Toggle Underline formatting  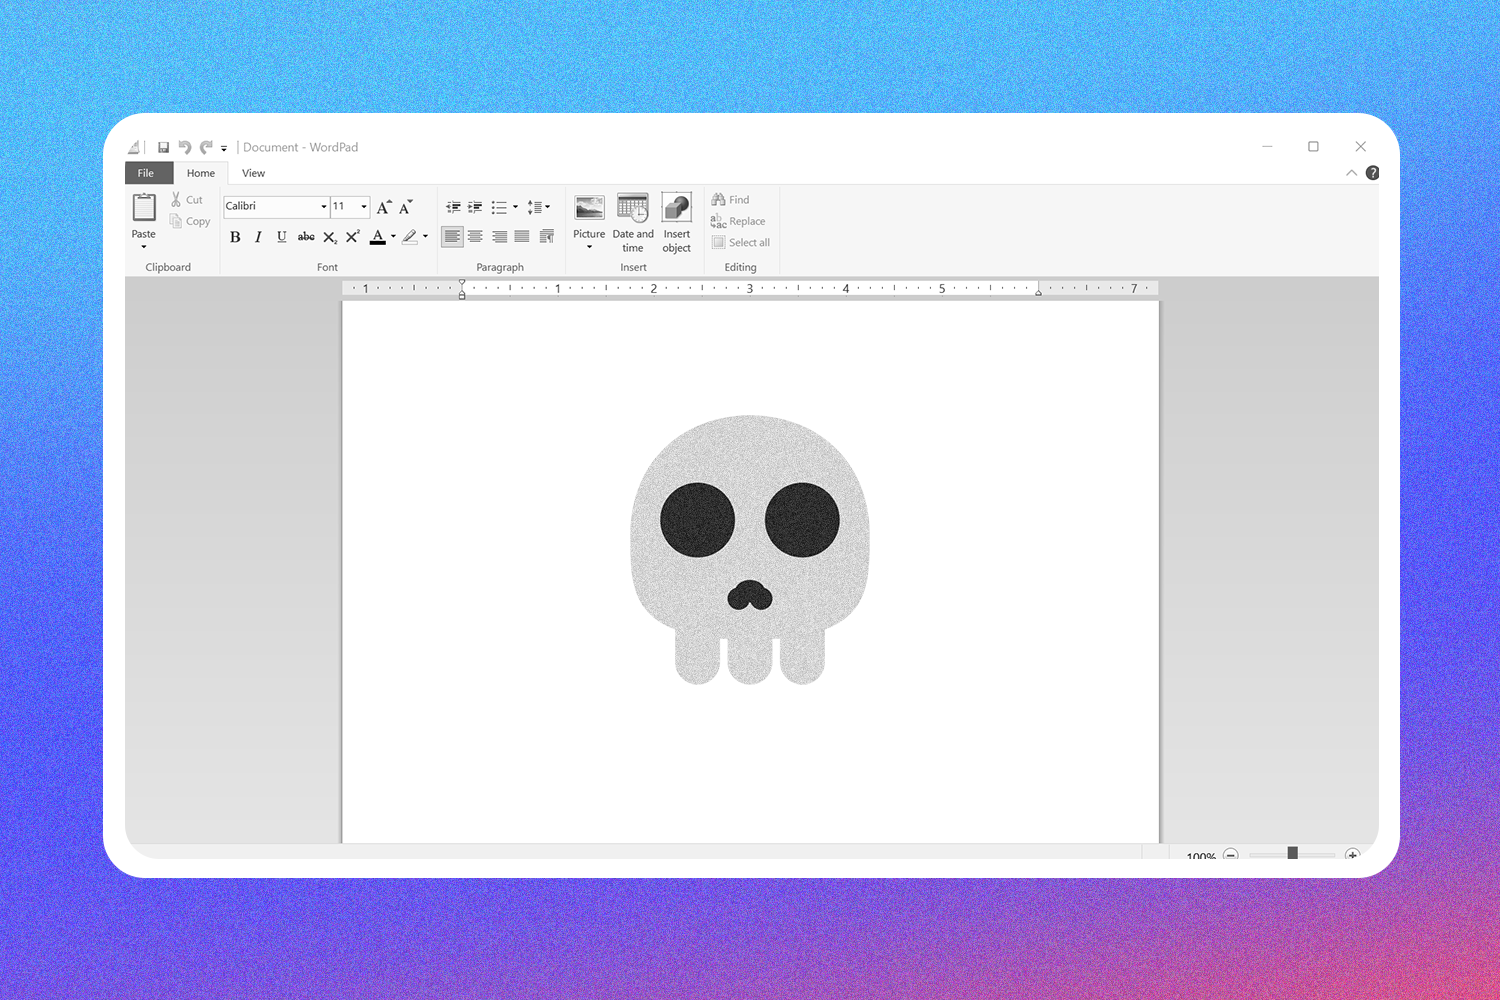[x=281, y=237]
